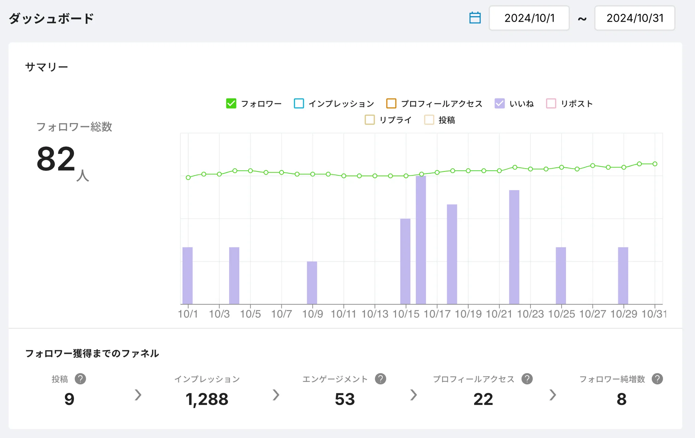Open help icon next to funnel プロフィールアクセス
The image size is (695, 438).
pyautogui.click(x=527, y=379)
